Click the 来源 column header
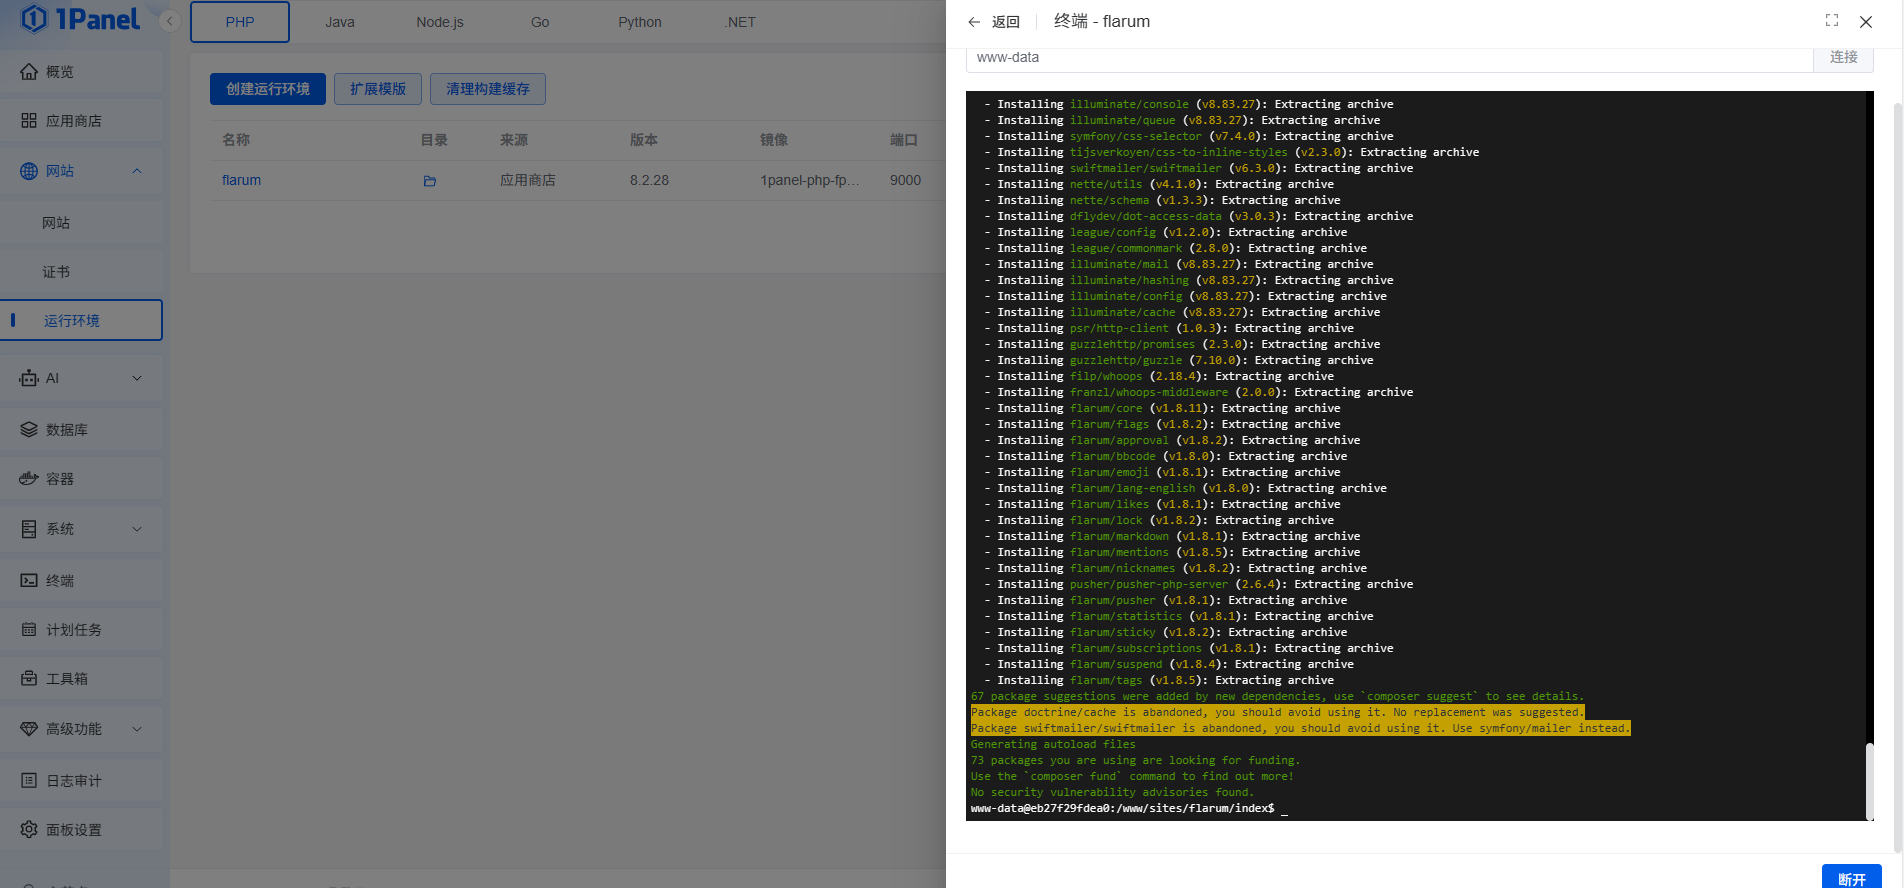The image size is (1904, 888). pyautogui.click(x=514, y=140)
